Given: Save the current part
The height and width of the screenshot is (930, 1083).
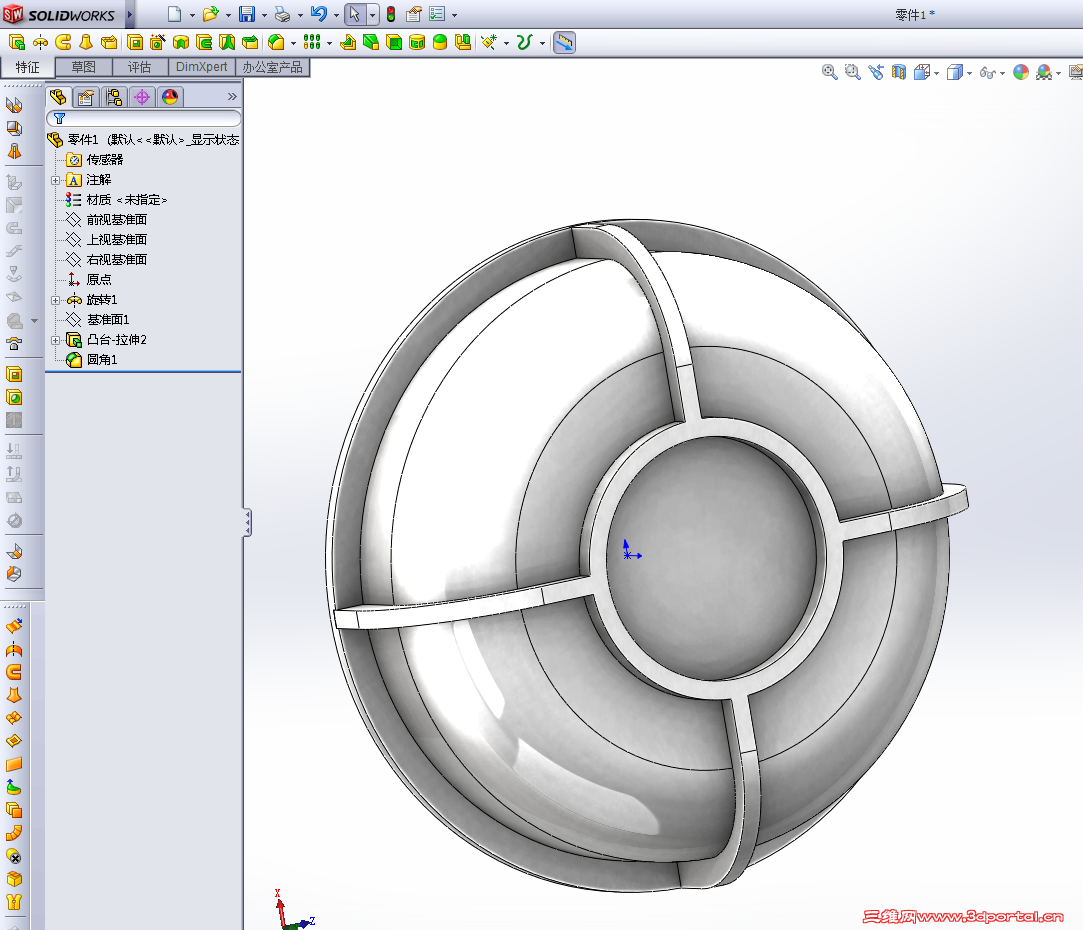Looking at the screenshot, I should (247, 14).
